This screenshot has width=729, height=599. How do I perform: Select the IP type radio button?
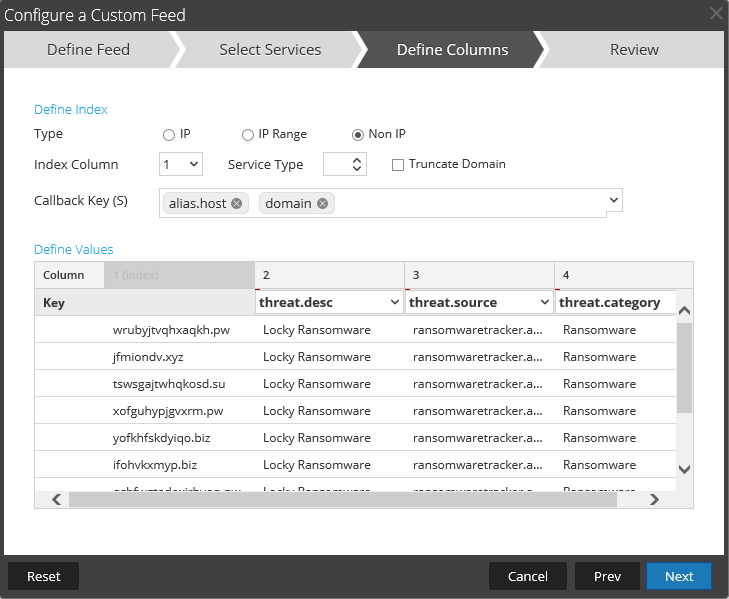point(169,135)
